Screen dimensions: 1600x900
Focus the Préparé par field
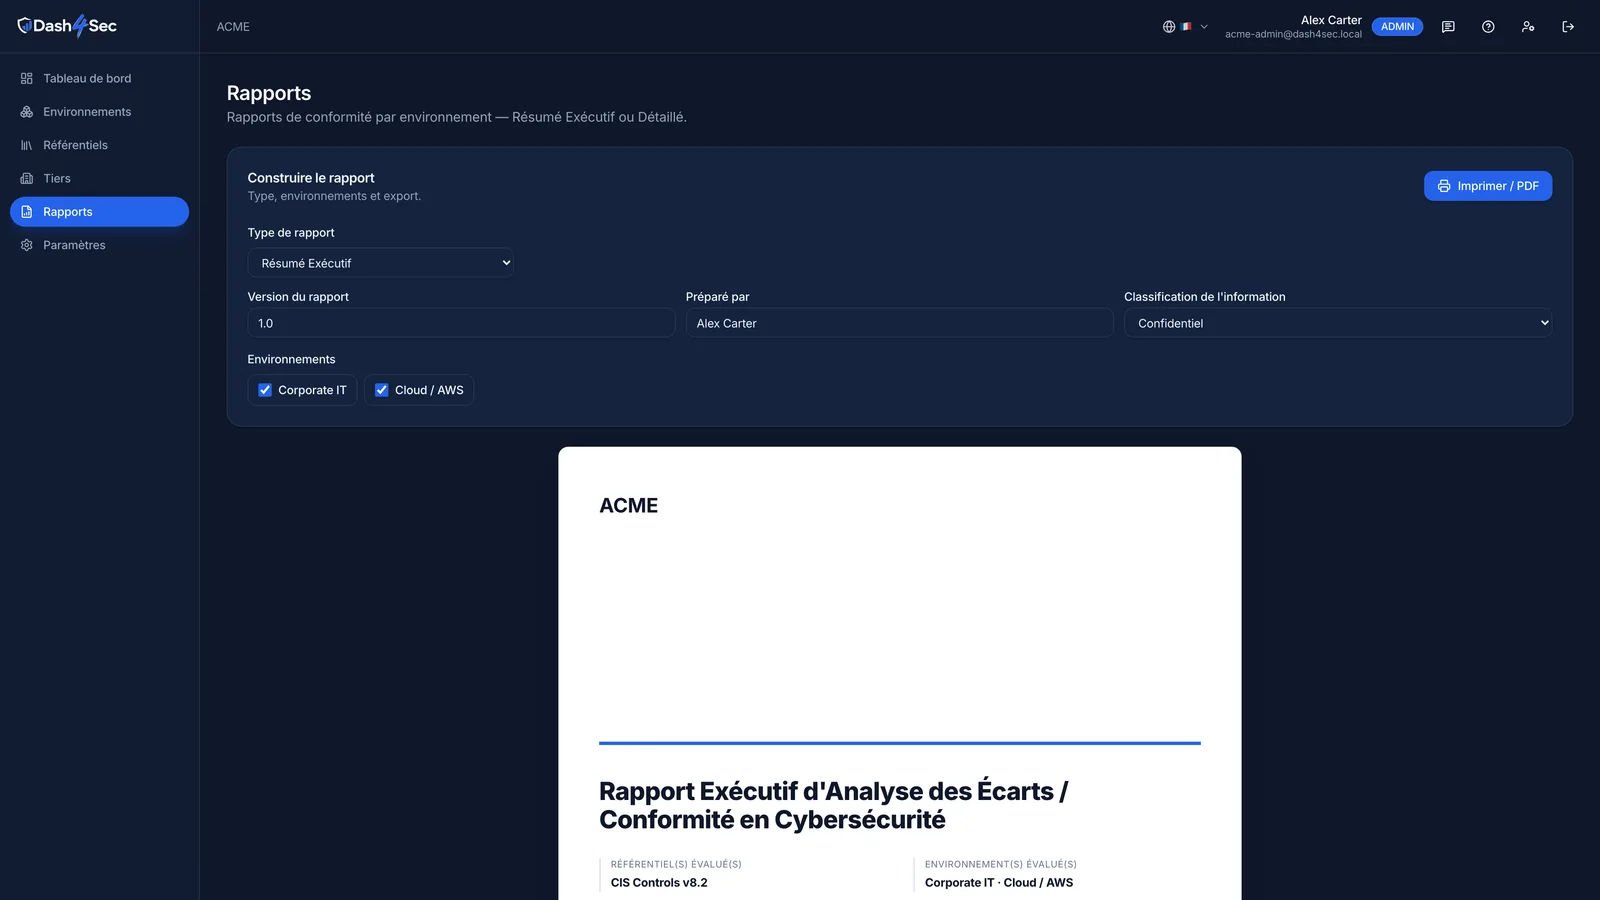(x=899, y=323)
